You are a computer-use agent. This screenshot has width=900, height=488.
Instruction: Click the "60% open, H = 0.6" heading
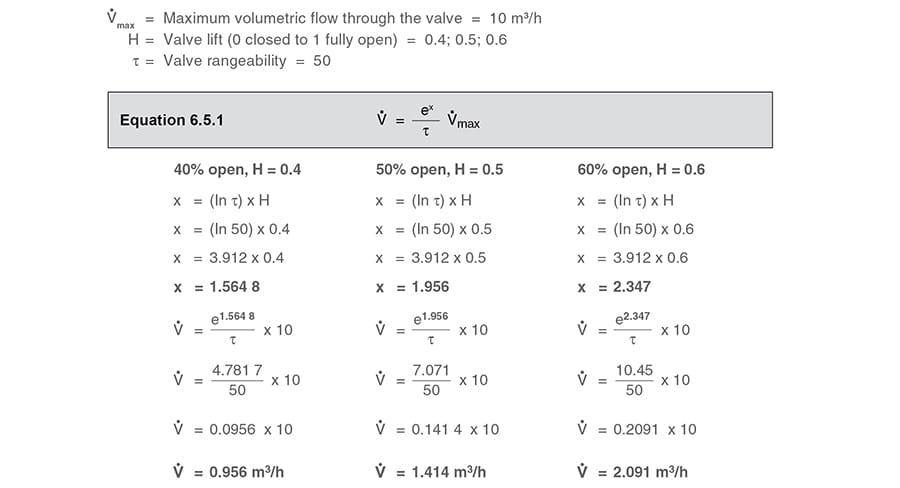(641, 169)
